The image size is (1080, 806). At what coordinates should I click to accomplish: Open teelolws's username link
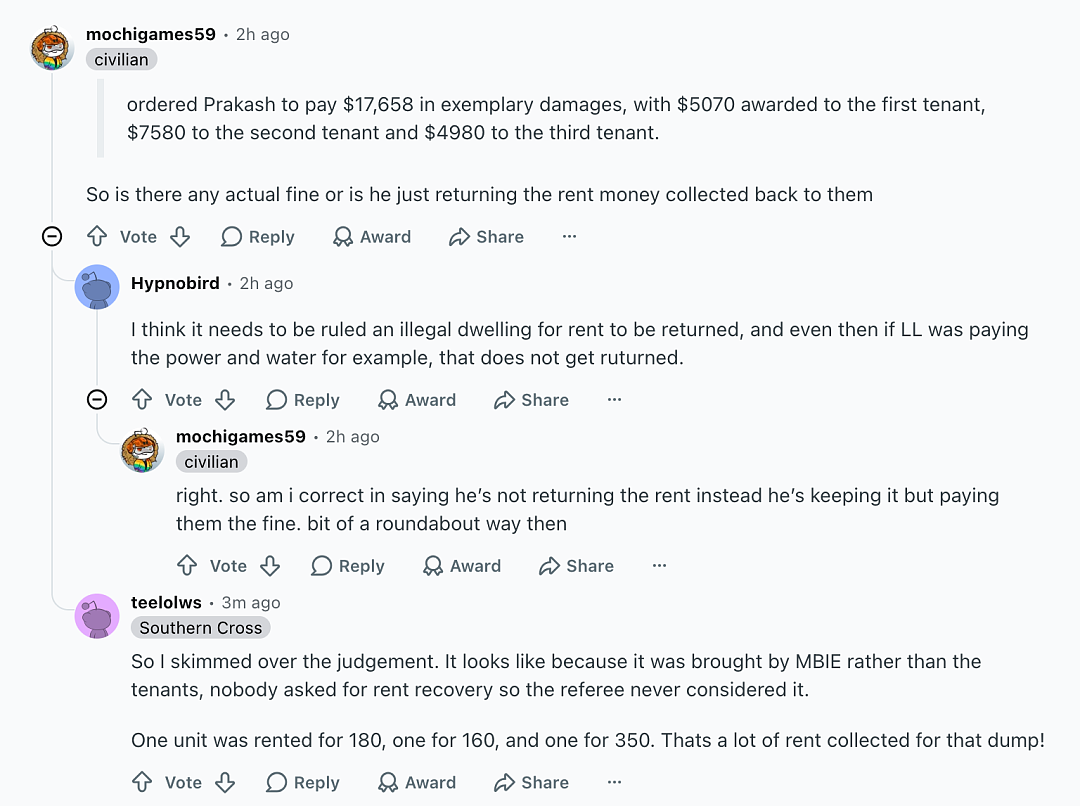(166, 602)
